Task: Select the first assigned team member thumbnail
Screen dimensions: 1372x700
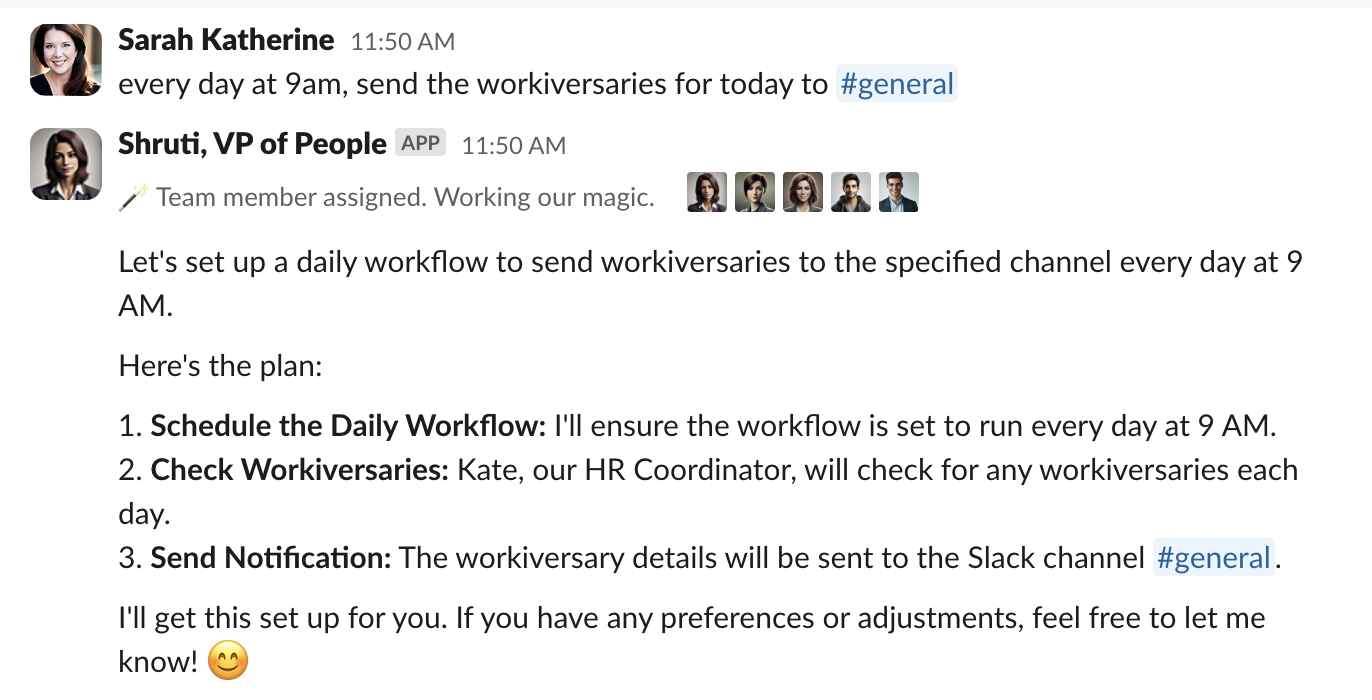Action: [x=706, y=191]
